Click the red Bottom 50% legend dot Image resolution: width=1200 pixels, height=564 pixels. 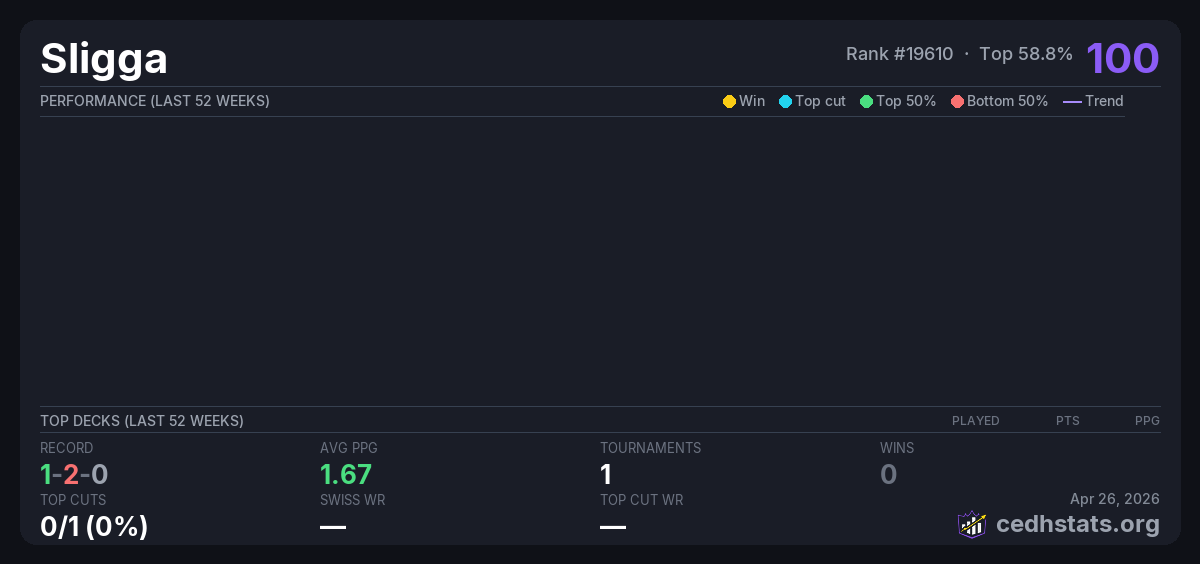click(x=957, y=101)
